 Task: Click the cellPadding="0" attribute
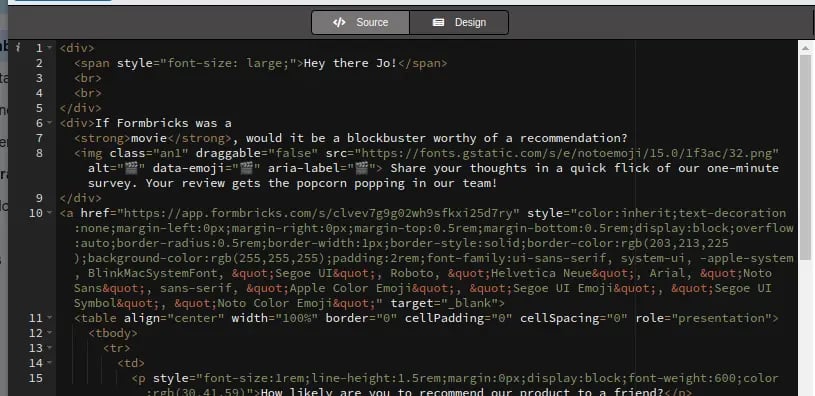pos(458,318)
